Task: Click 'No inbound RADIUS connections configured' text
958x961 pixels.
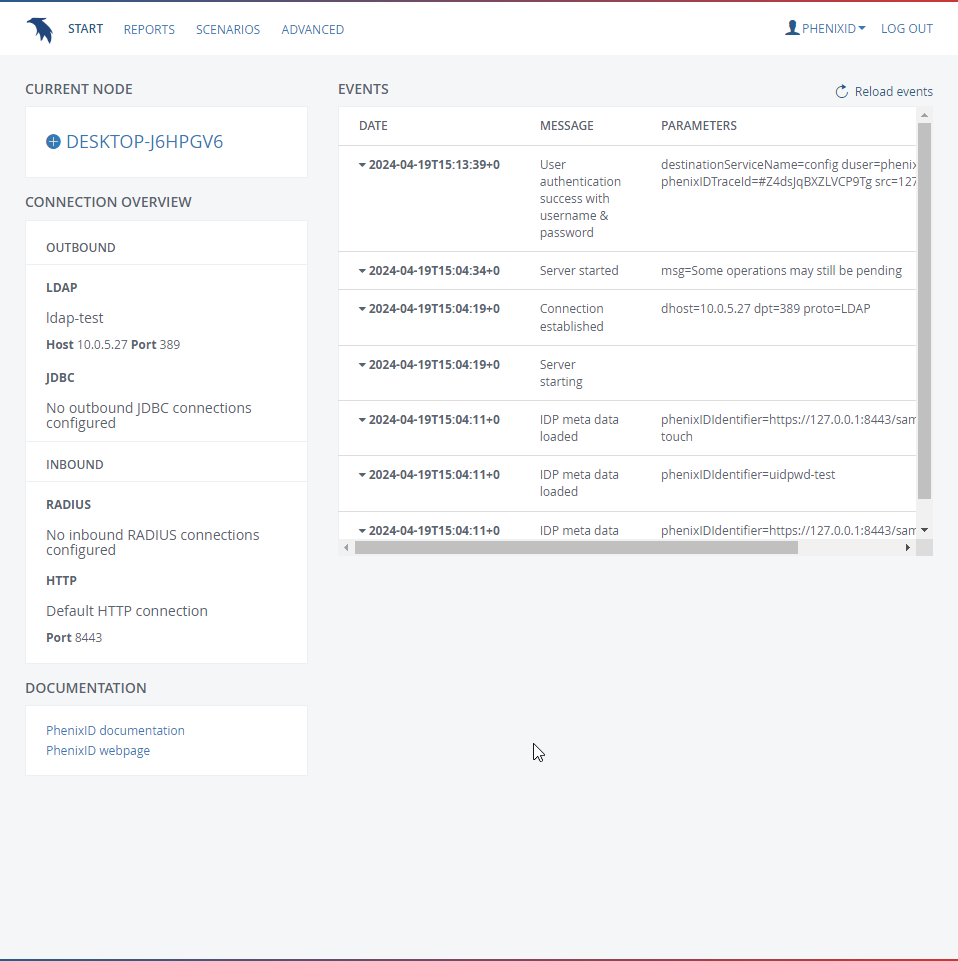Action: click(153, 542)
